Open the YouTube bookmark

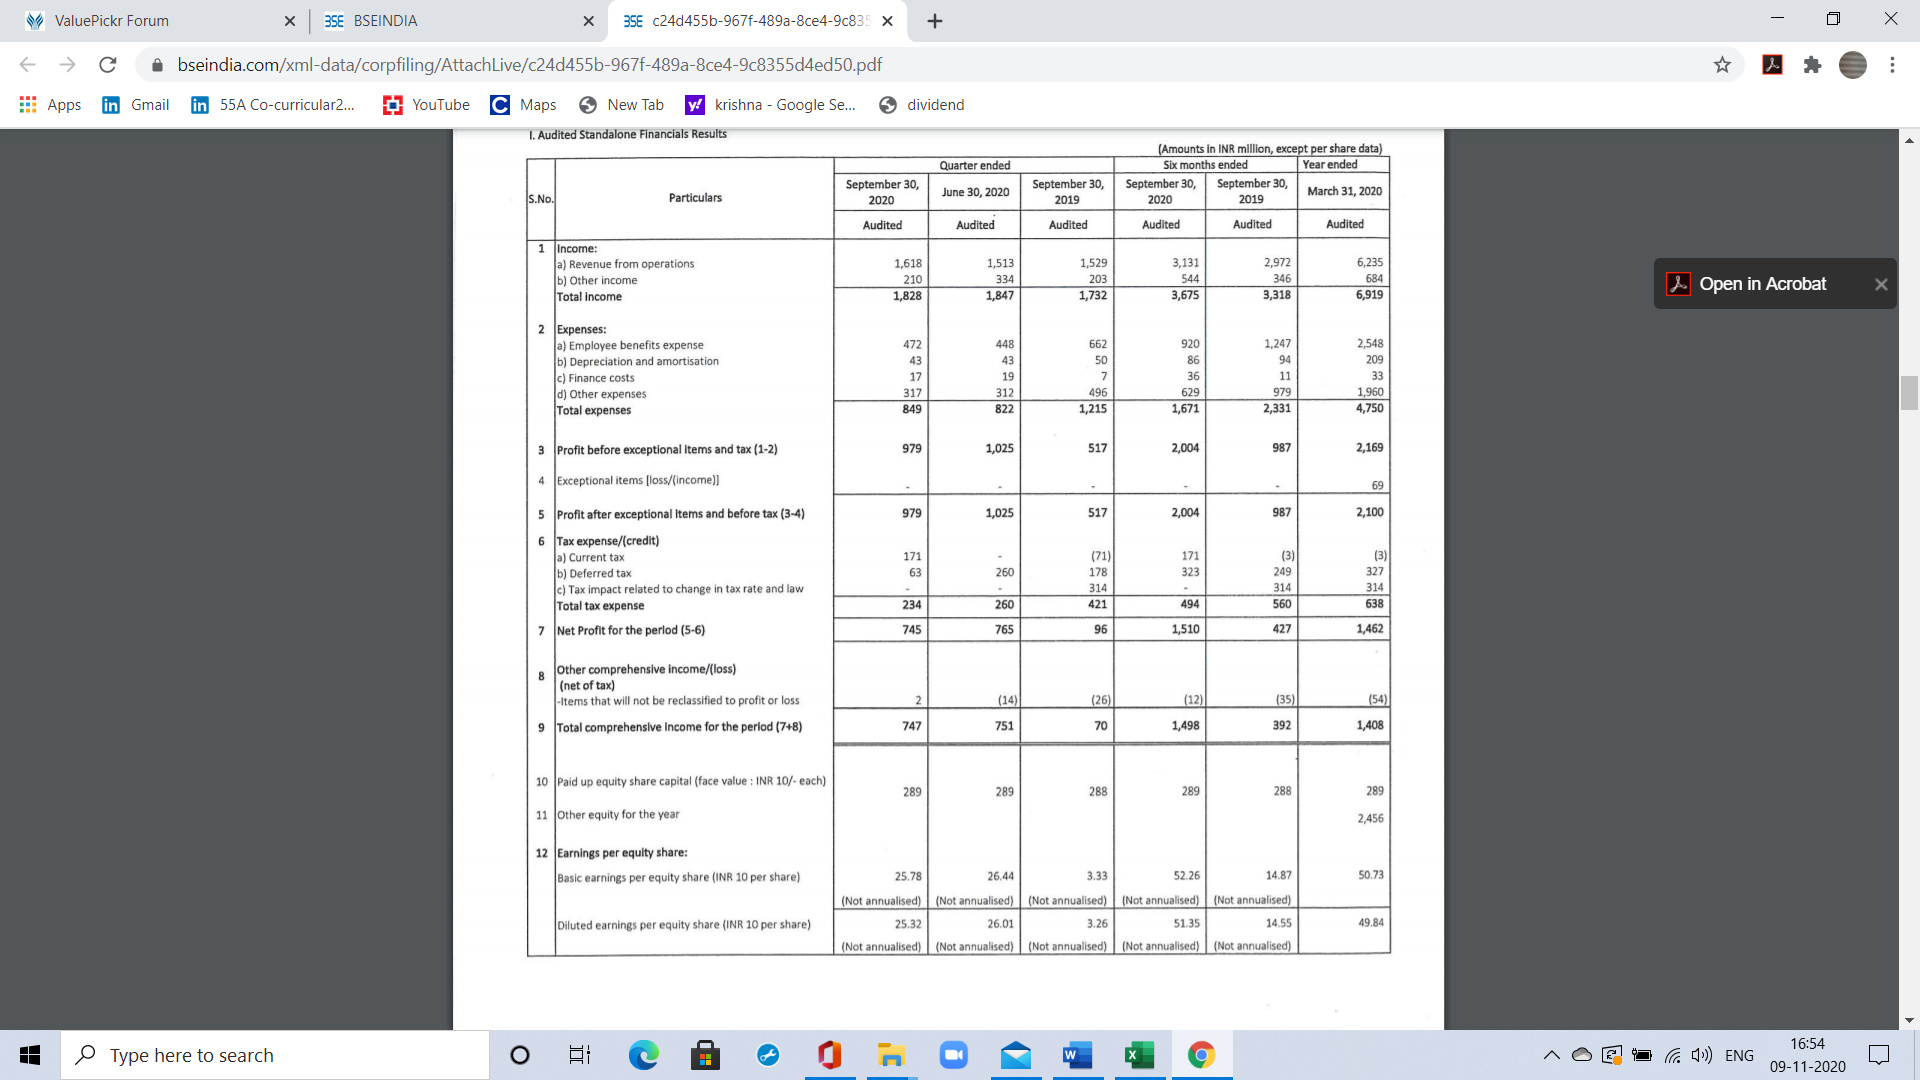coord(426,105)
